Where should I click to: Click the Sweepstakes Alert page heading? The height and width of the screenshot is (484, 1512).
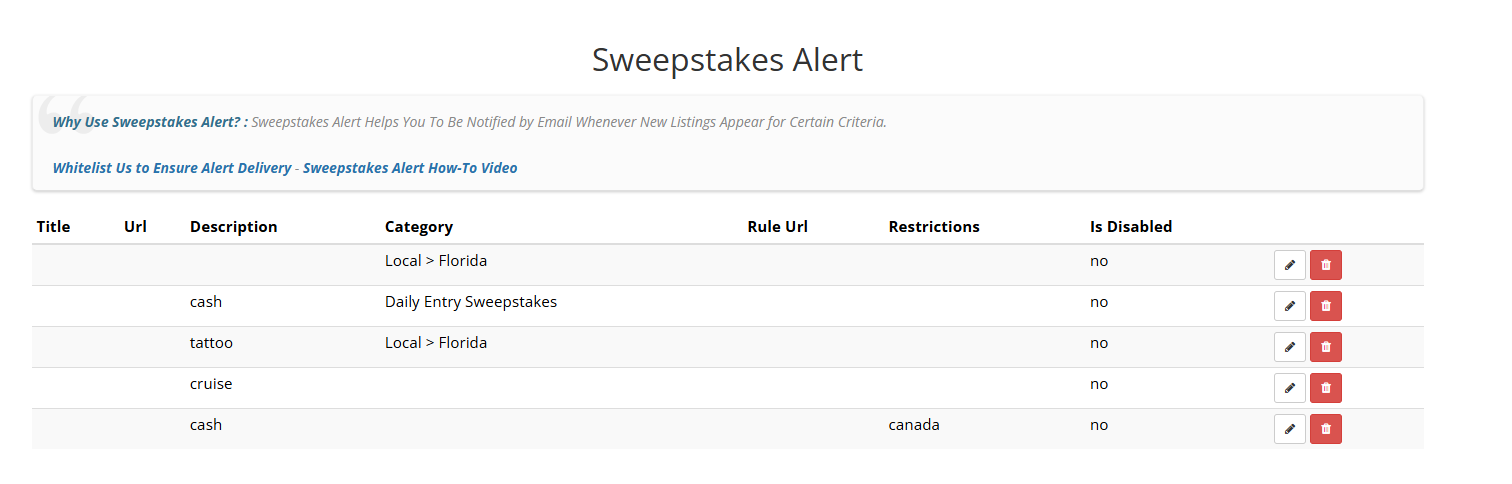[x=727, y=60]
